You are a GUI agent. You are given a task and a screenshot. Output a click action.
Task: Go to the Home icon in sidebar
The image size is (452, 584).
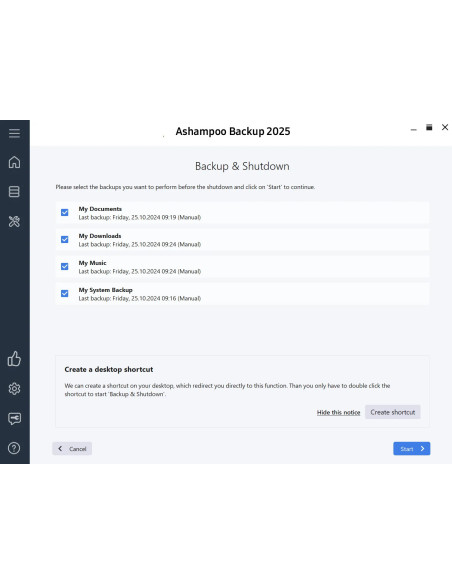[x=15, y=162]
